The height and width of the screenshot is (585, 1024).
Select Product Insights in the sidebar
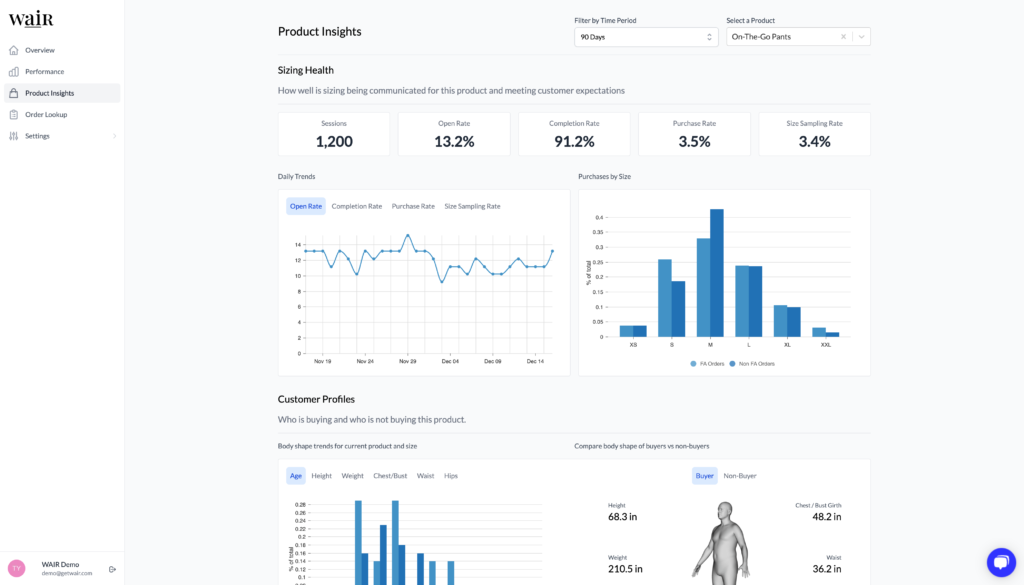[62, 93]
